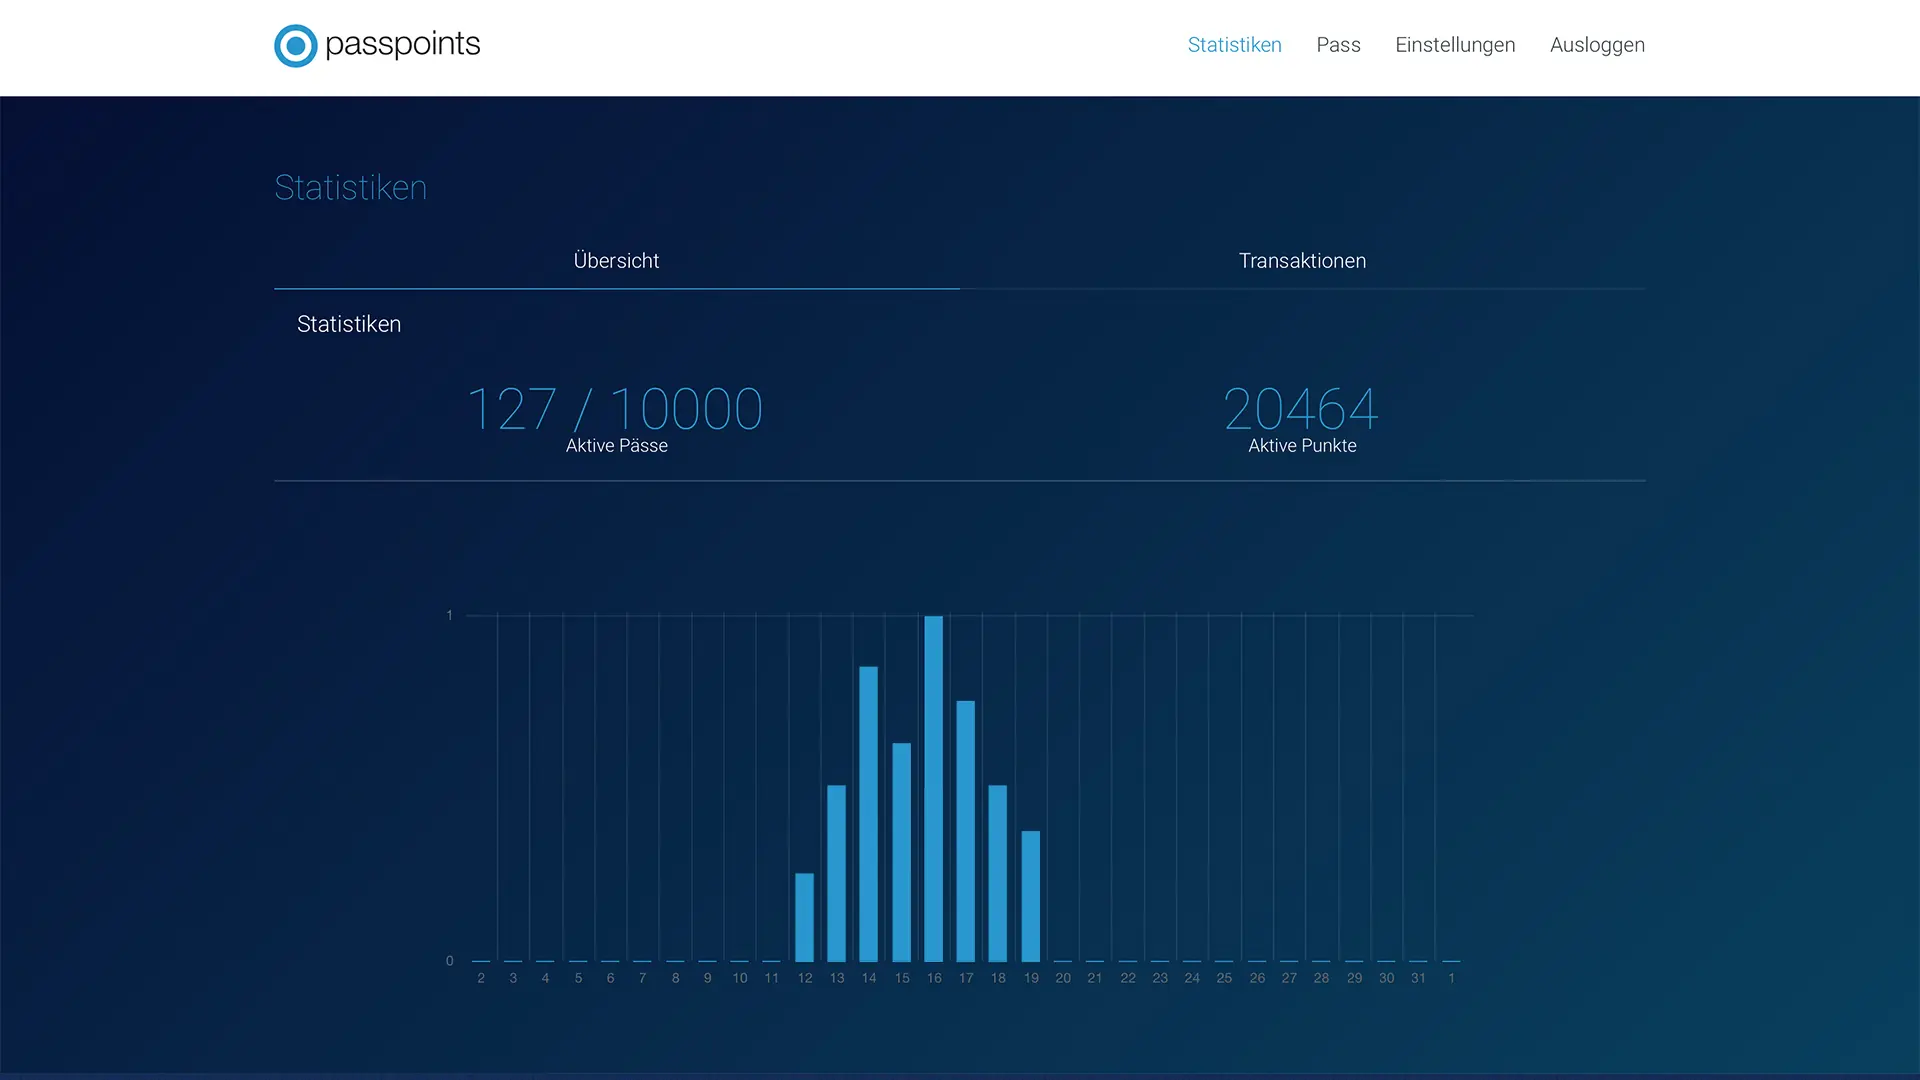Click the chart bar for day 18
Viewport: 1920px width, 1080px height.
point(997,874)
